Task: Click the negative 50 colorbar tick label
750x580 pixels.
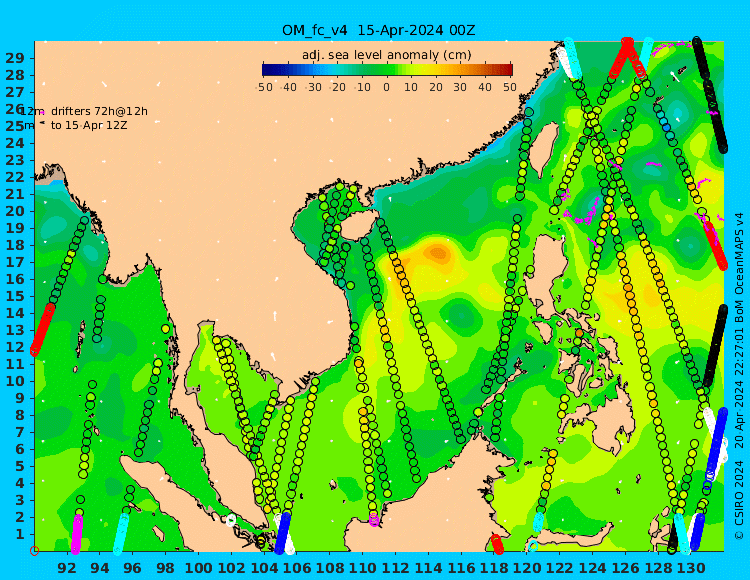Action: coord(265,87)
